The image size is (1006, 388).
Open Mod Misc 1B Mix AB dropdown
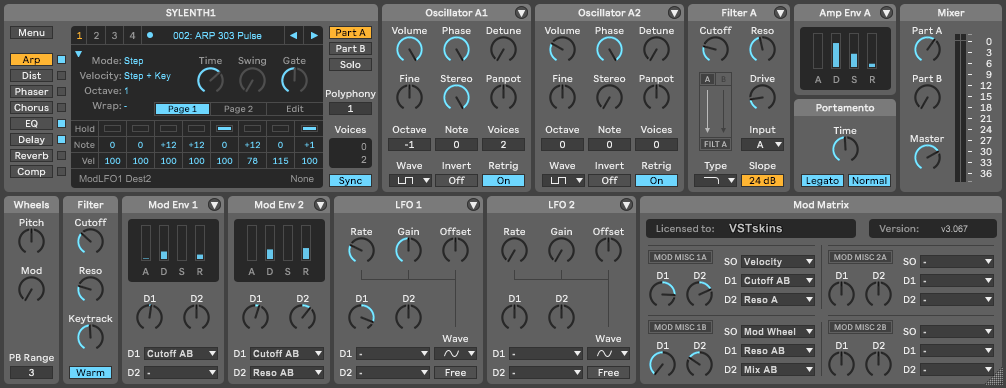[x=778, y=369]
